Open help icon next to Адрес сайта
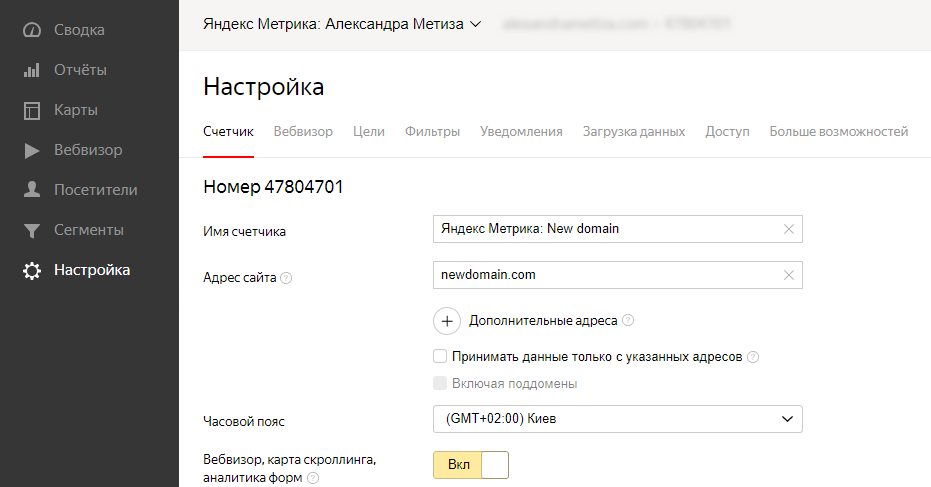The height and width of the screenshot is (487, 931). [x=286, y=278]
